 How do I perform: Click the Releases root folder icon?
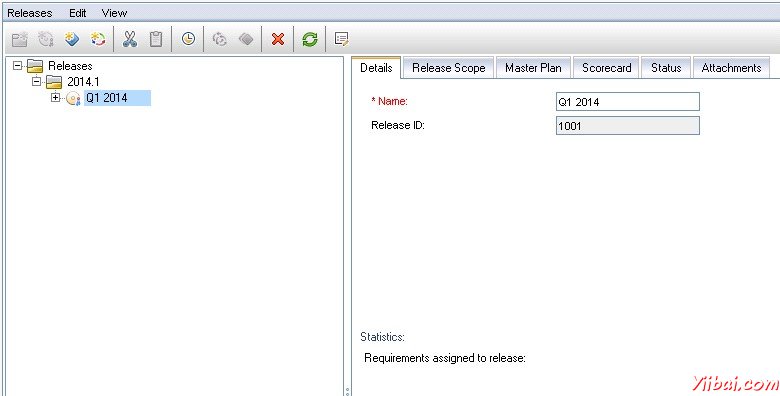(35, 66)
